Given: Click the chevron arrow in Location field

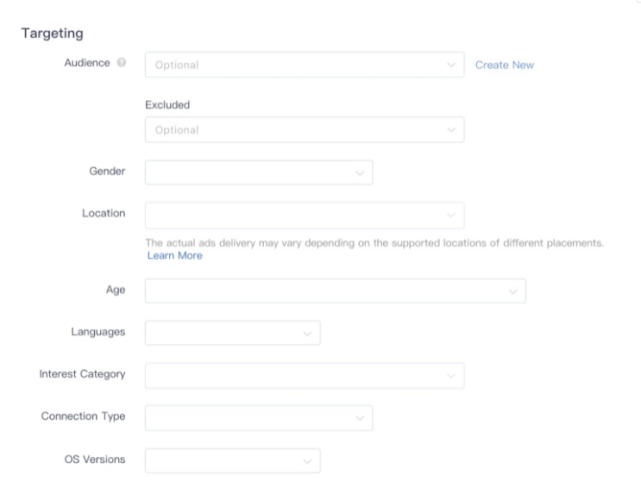Looking at the screenshot, I should (451, 214).
